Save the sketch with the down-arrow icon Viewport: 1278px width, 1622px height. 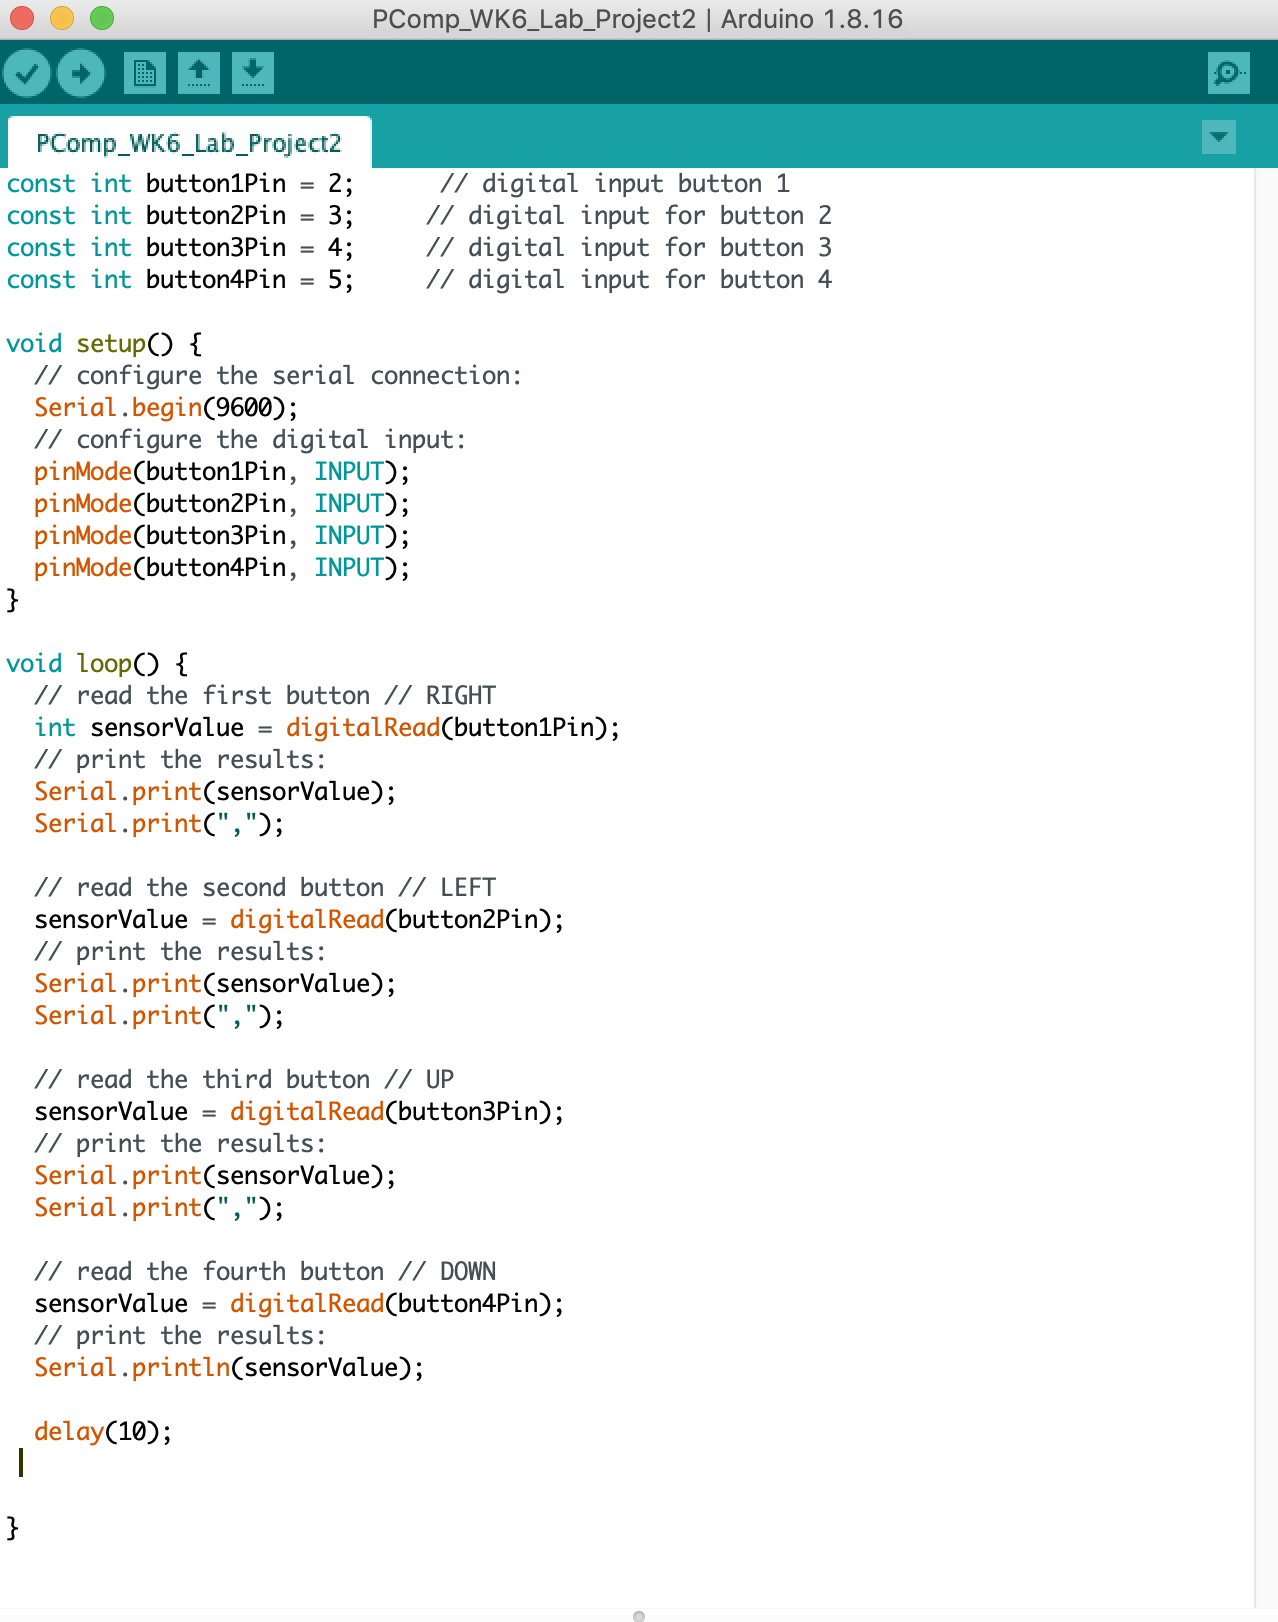tap(253, 73)
